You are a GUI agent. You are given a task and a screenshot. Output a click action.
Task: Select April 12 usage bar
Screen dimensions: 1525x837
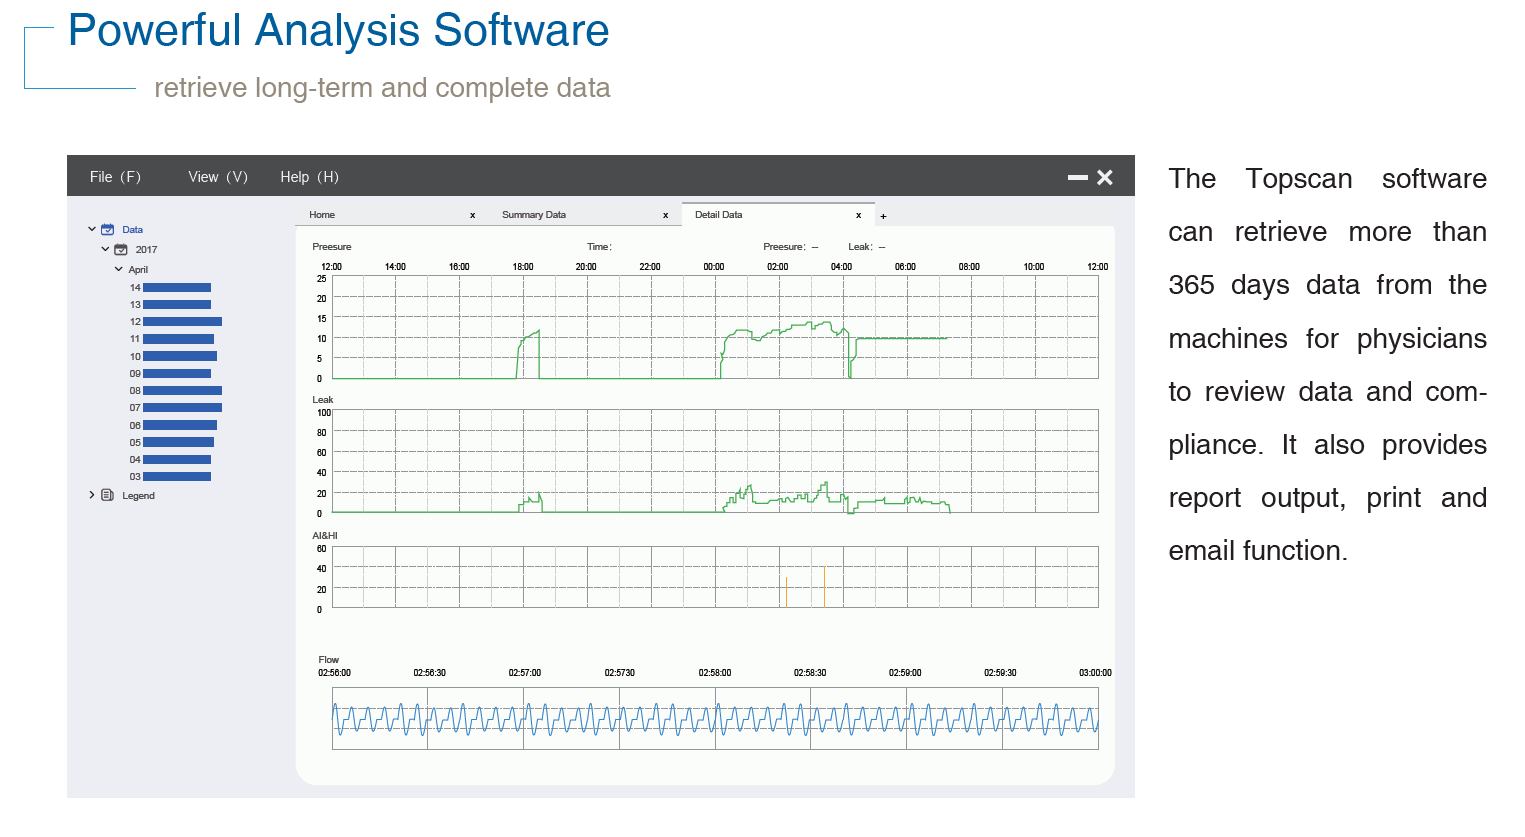pos(182,322)
